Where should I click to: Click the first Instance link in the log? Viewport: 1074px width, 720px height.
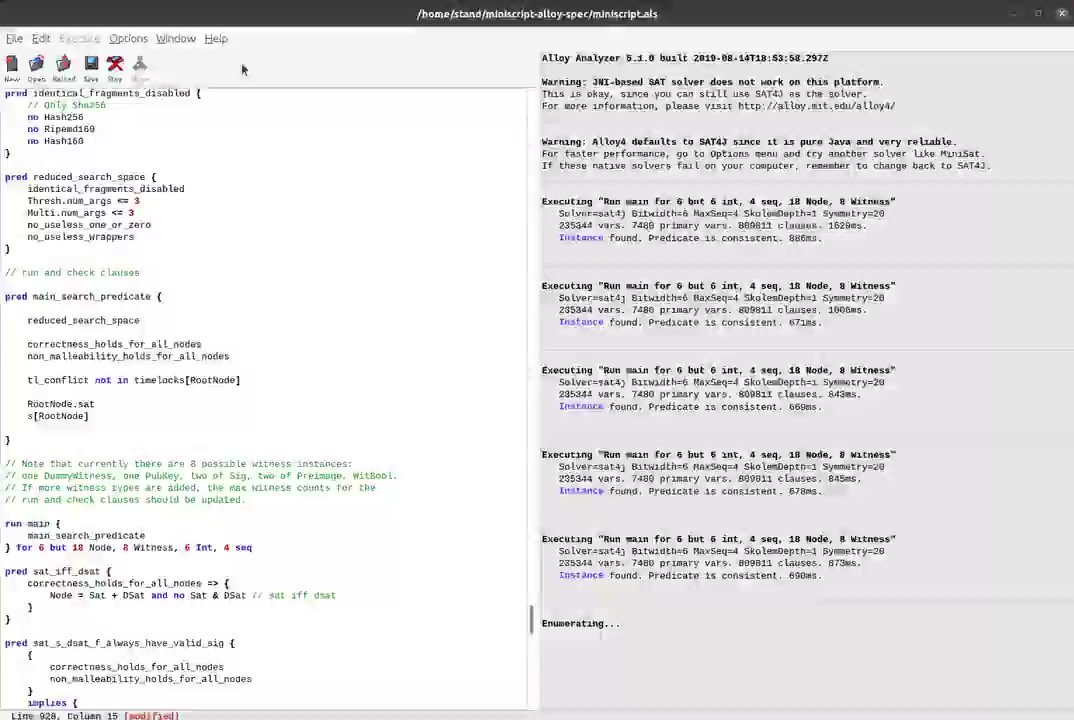point(581,238)
